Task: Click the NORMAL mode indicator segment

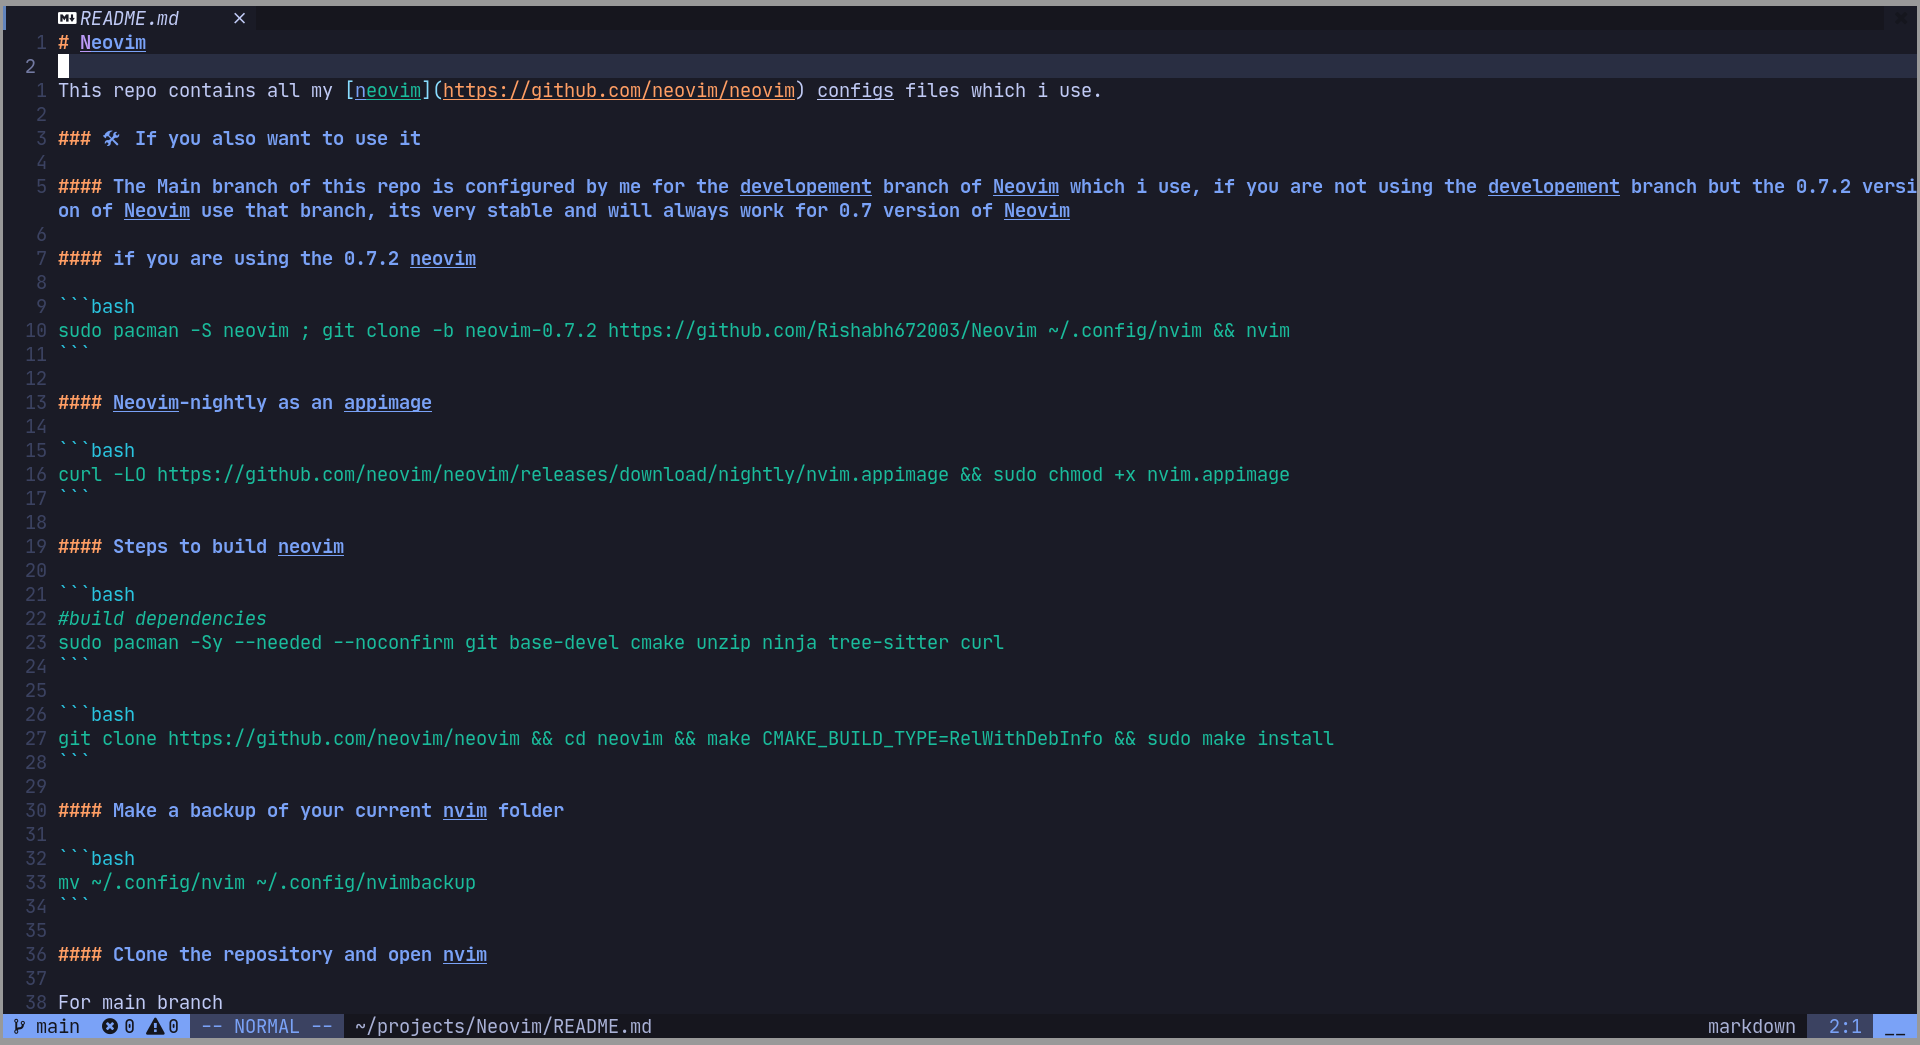Action: pos(267,1026)
